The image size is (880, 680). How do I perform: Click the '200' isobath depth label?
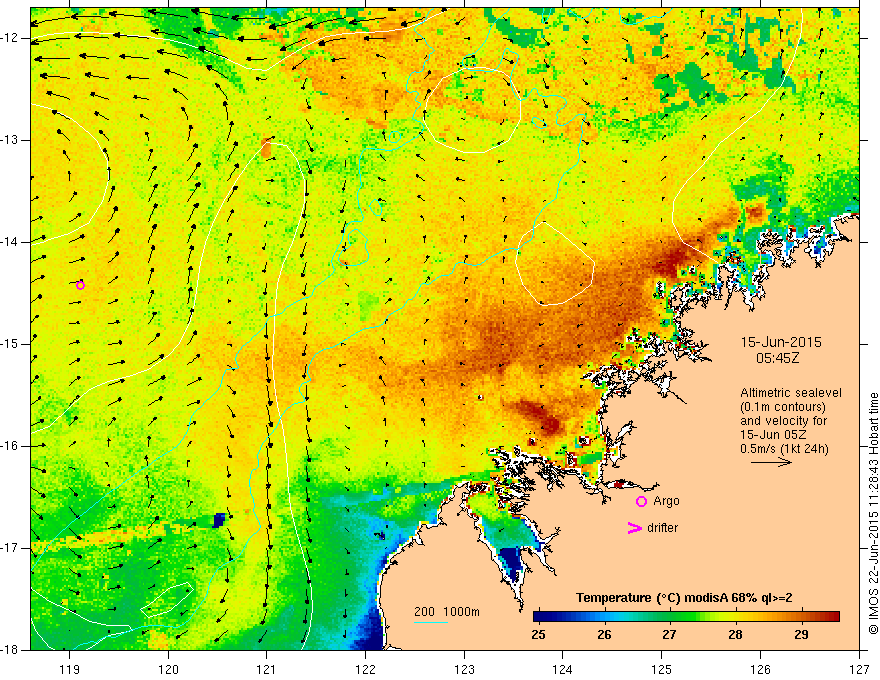coord(424,612)
